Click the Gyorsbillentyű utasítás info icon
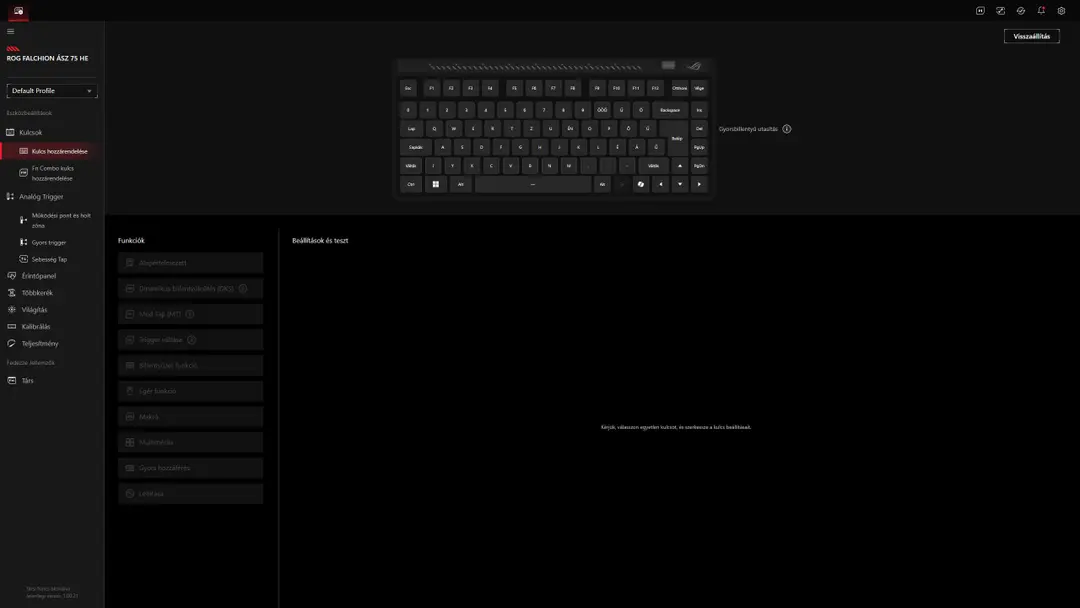Image resolution: width=1080 pixels, height=608 pixels. (x=787, y=129)
